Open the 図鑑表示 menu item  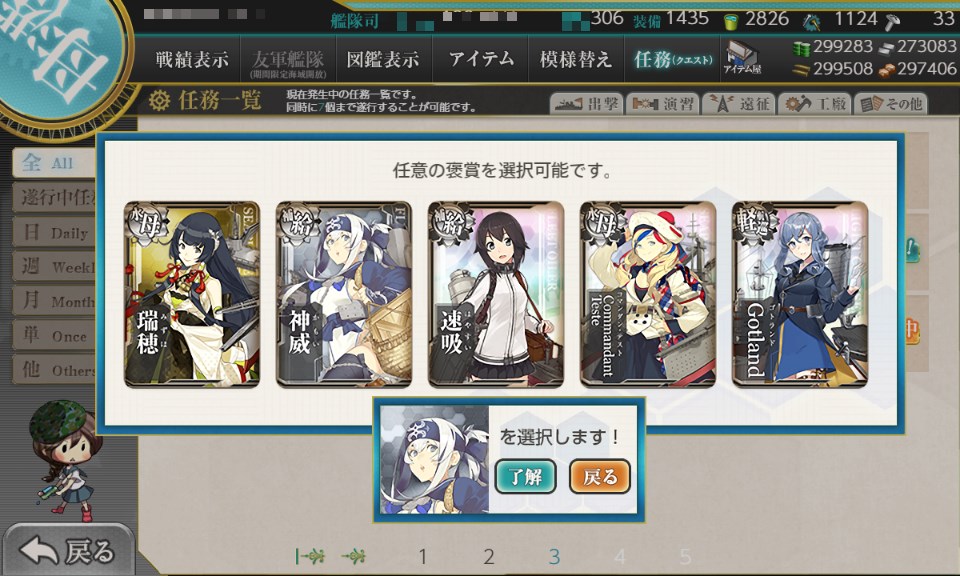[x=383, y=59]
